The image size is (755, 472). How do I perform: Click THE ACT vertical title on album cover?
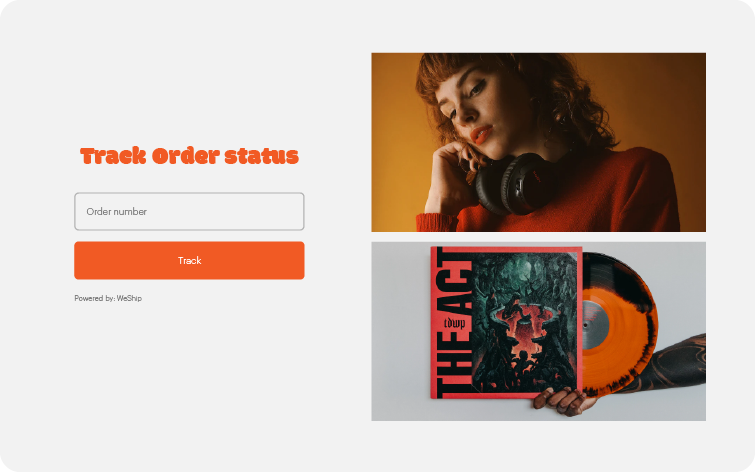click(454, 323)
